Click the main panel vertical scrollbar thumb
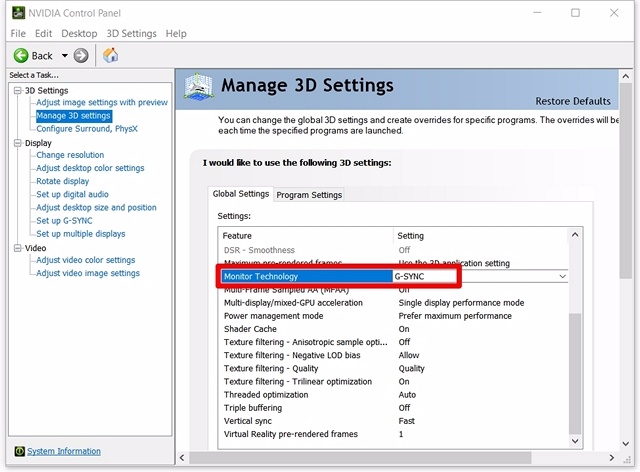Screen dimensions: 640x472 click(x=625, y=182)
